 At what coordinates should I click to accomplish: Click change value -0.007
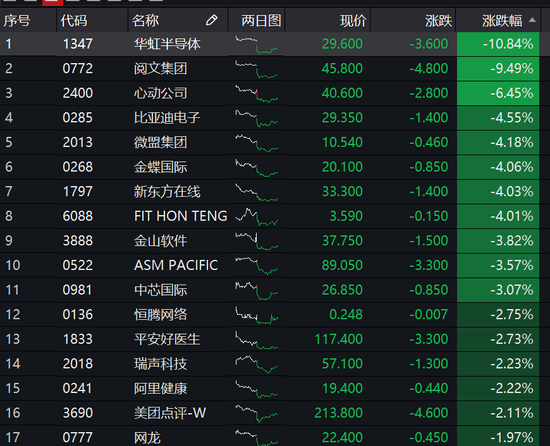tap(429, 315)
